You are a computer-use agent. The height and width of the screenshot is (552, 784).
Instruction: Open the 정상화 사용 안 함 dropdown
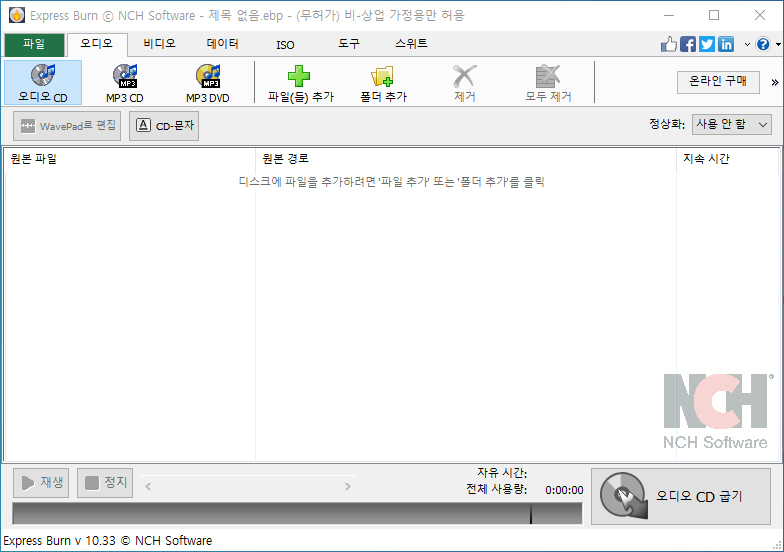click(732, 124)
